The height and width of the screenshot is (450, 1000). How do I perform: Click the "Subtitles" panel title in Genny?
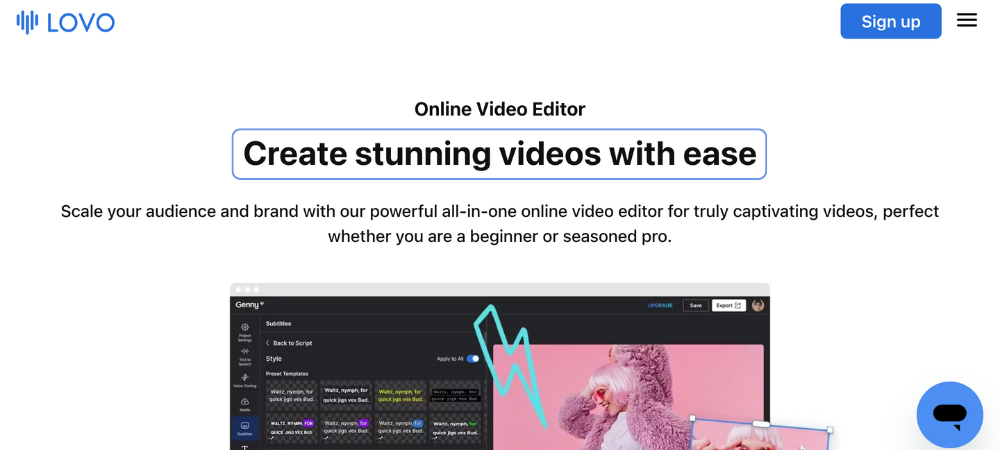click(x=278, y=324)
